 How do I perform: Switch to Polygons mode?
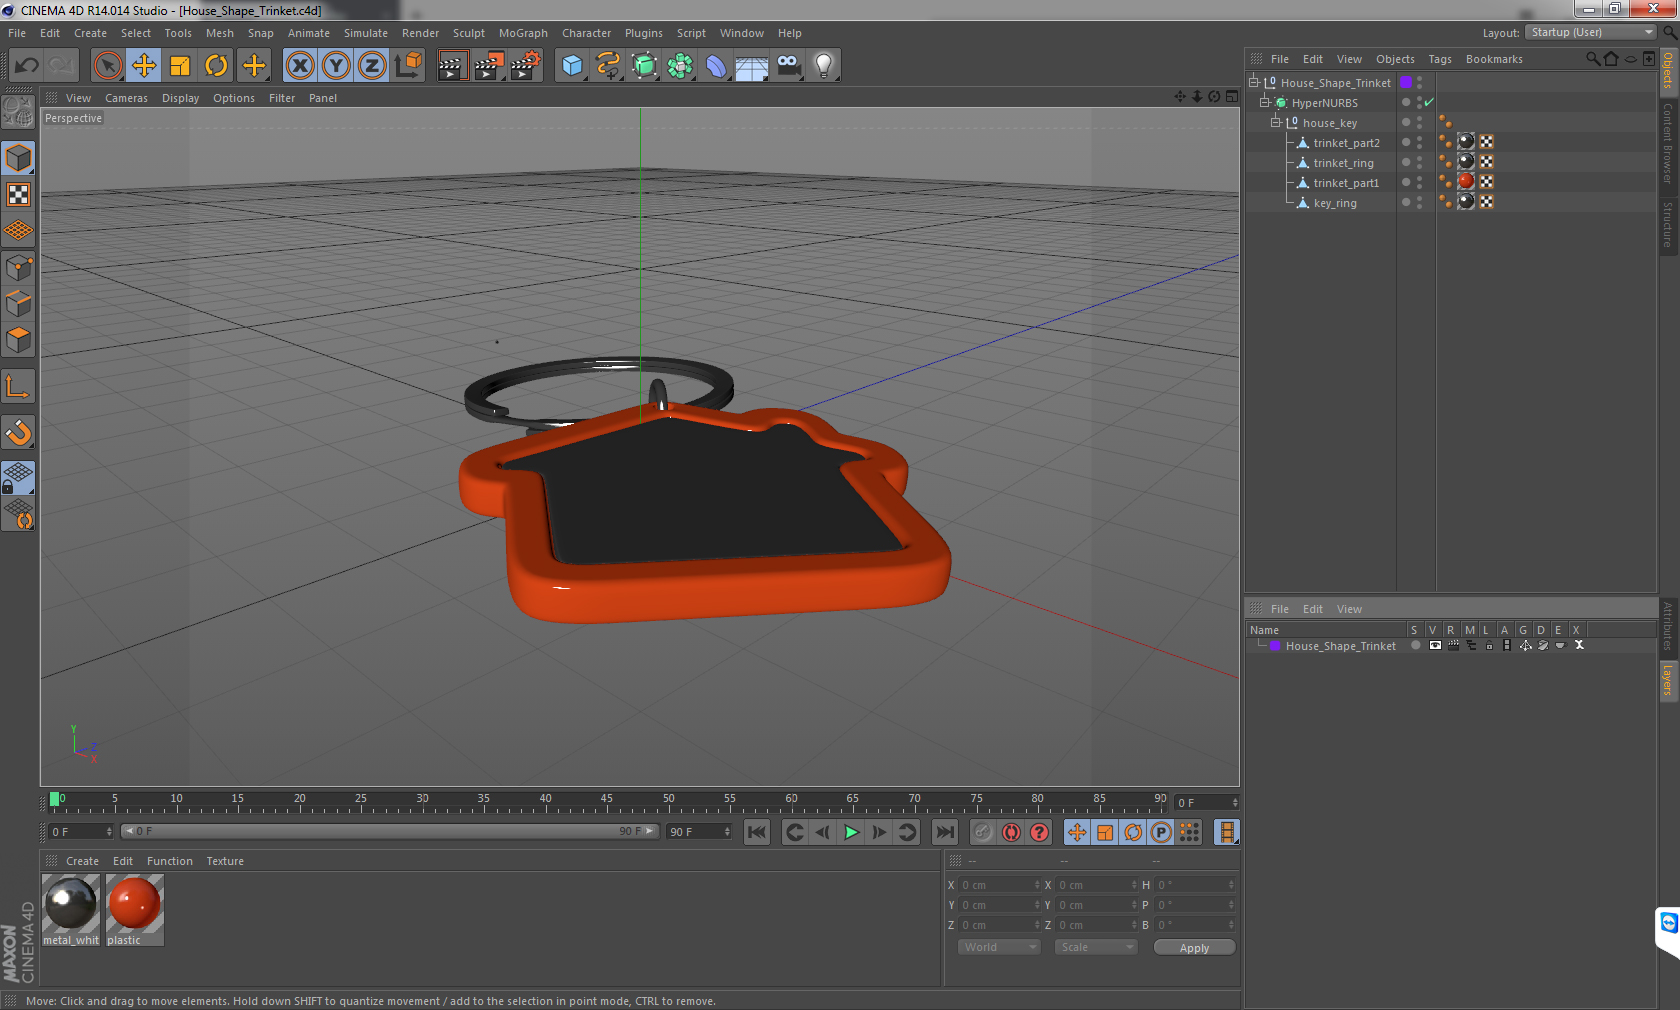tap(18, 340)
